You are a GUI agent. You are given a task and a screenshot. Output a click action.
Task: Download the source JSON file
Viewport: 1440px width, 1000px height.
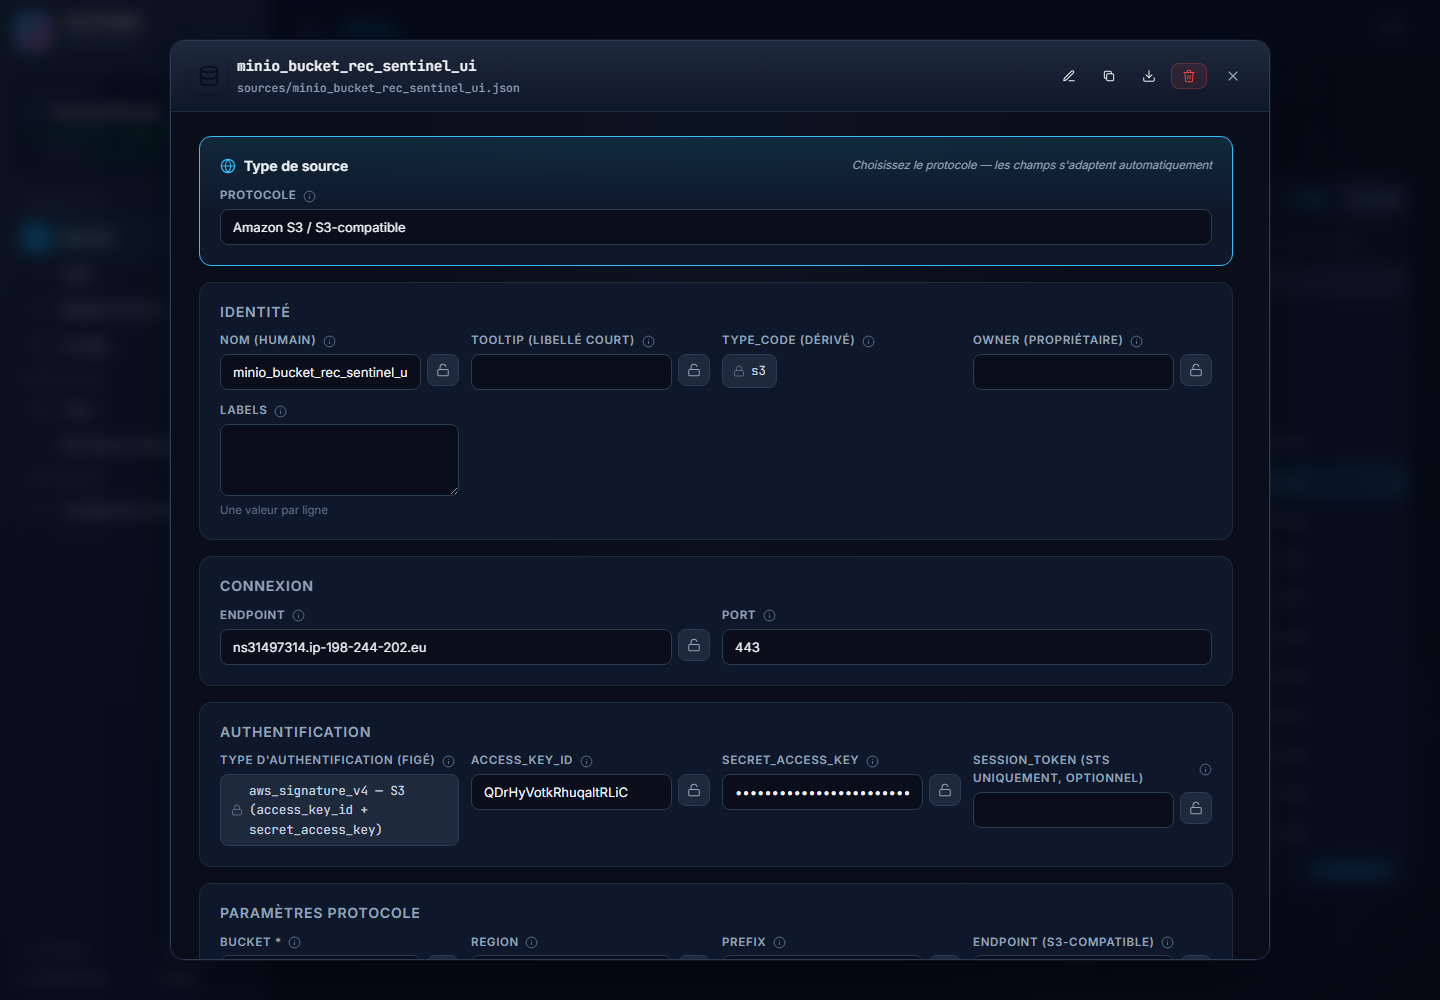(x=1149, y=76)
